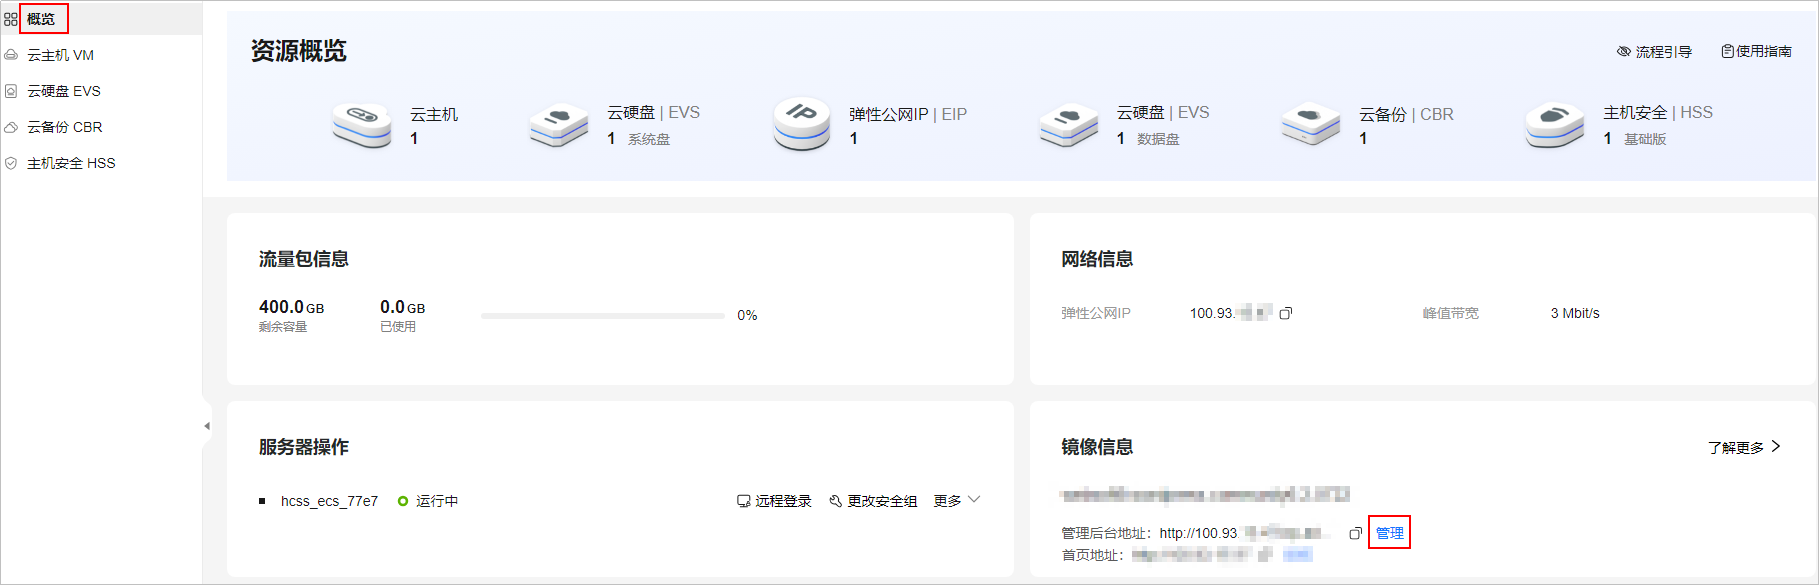Click the 主机安全 | HSS label

(1658, 112)
